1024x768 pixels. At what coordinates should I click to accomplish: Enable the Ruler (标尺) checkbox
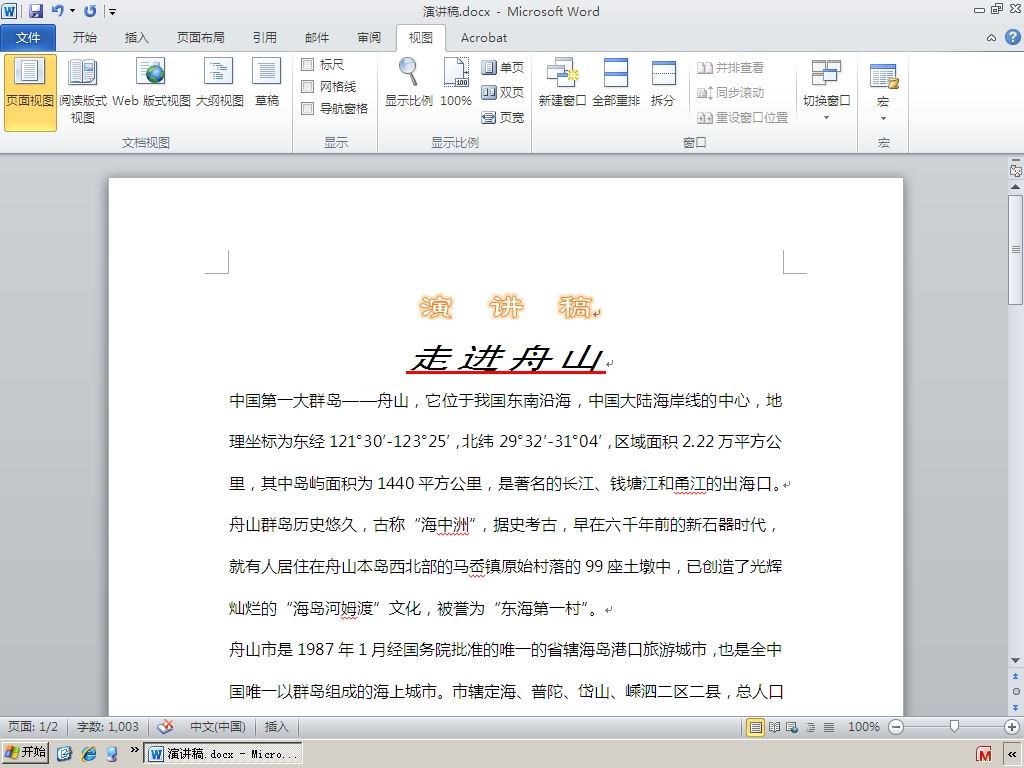[x=308, y=65]
